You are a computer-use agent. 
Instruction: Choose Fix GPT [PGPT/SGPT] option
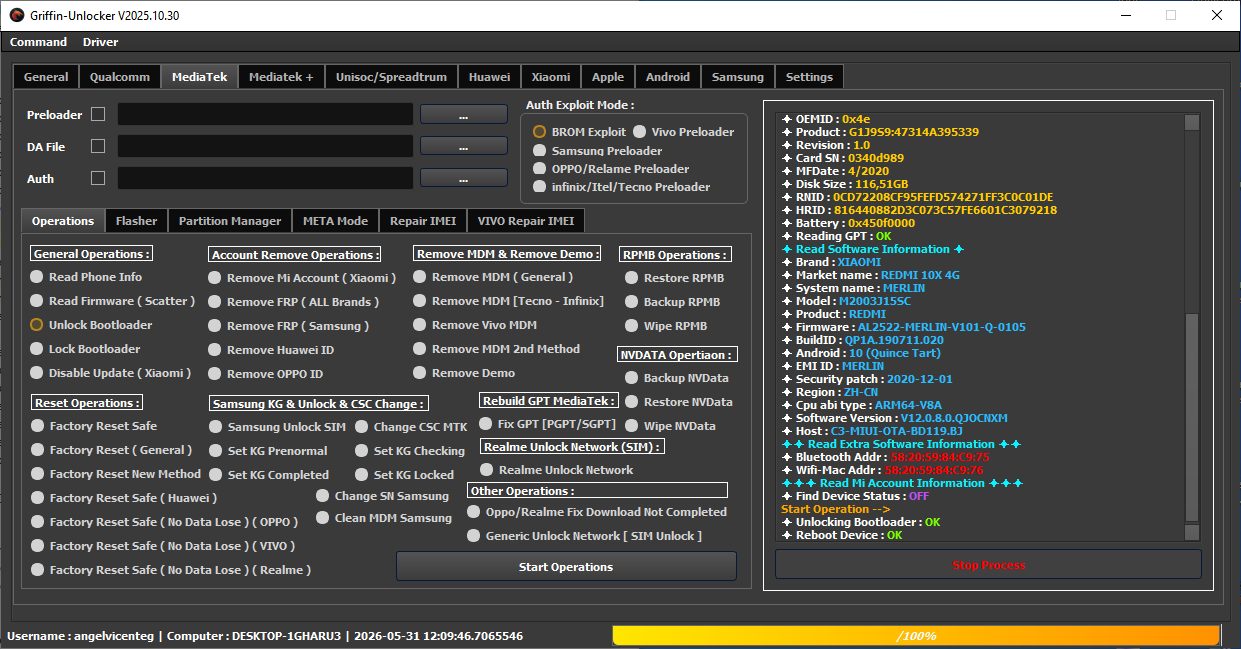tap(547, 424)
